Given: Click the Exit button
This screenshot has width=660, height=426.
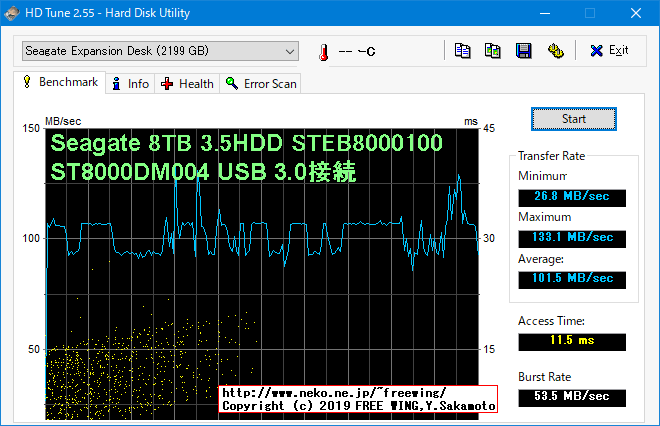Looking at the screenshot, I should [x=609, y=51].
